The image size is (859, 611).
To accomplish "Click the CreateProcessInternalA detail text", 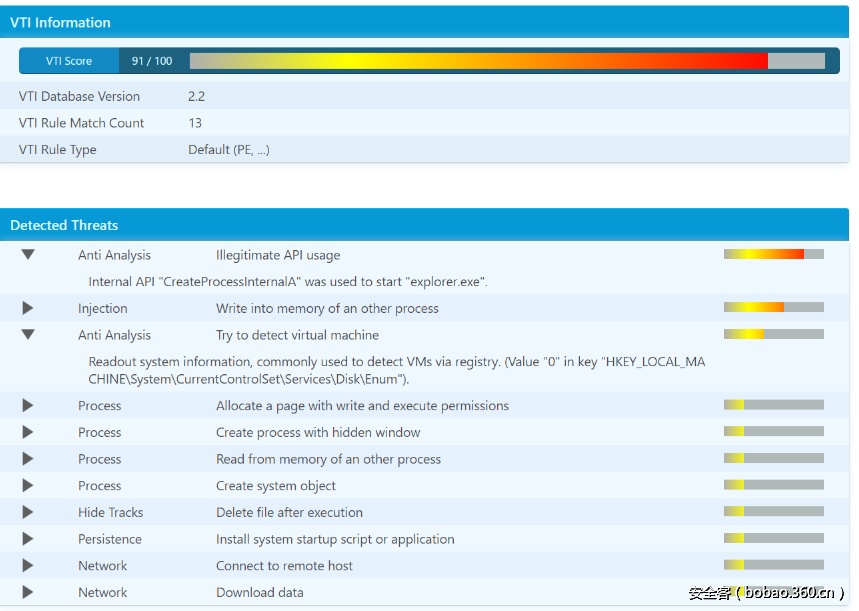I will [x=288, y=282].
